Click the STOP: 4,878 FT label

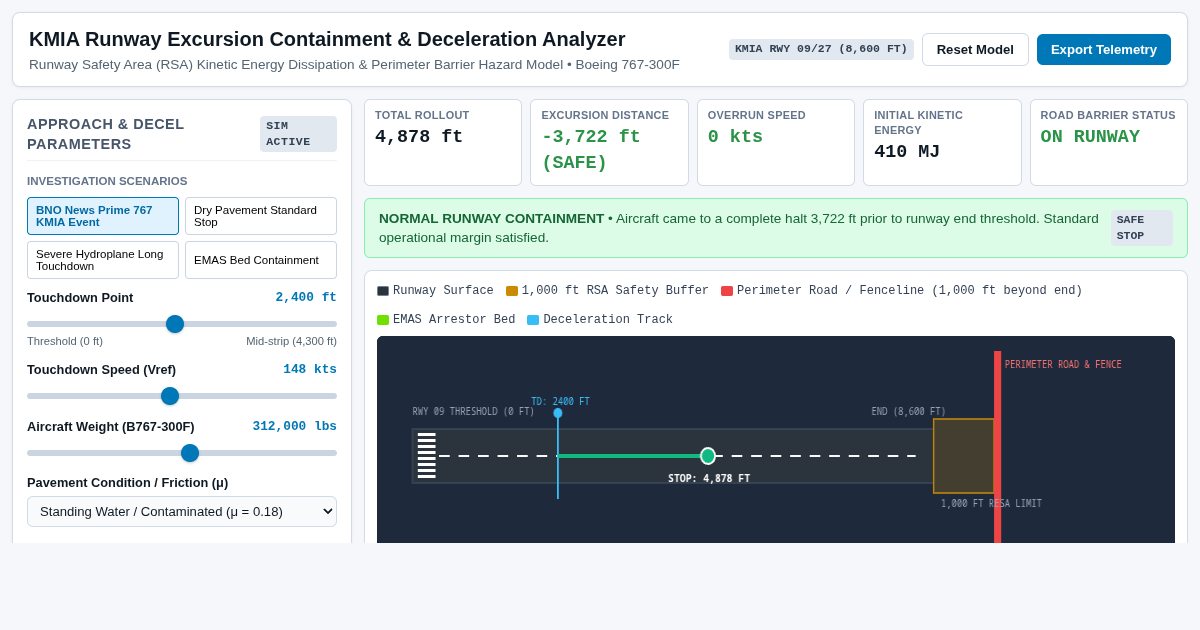point(709,479)
